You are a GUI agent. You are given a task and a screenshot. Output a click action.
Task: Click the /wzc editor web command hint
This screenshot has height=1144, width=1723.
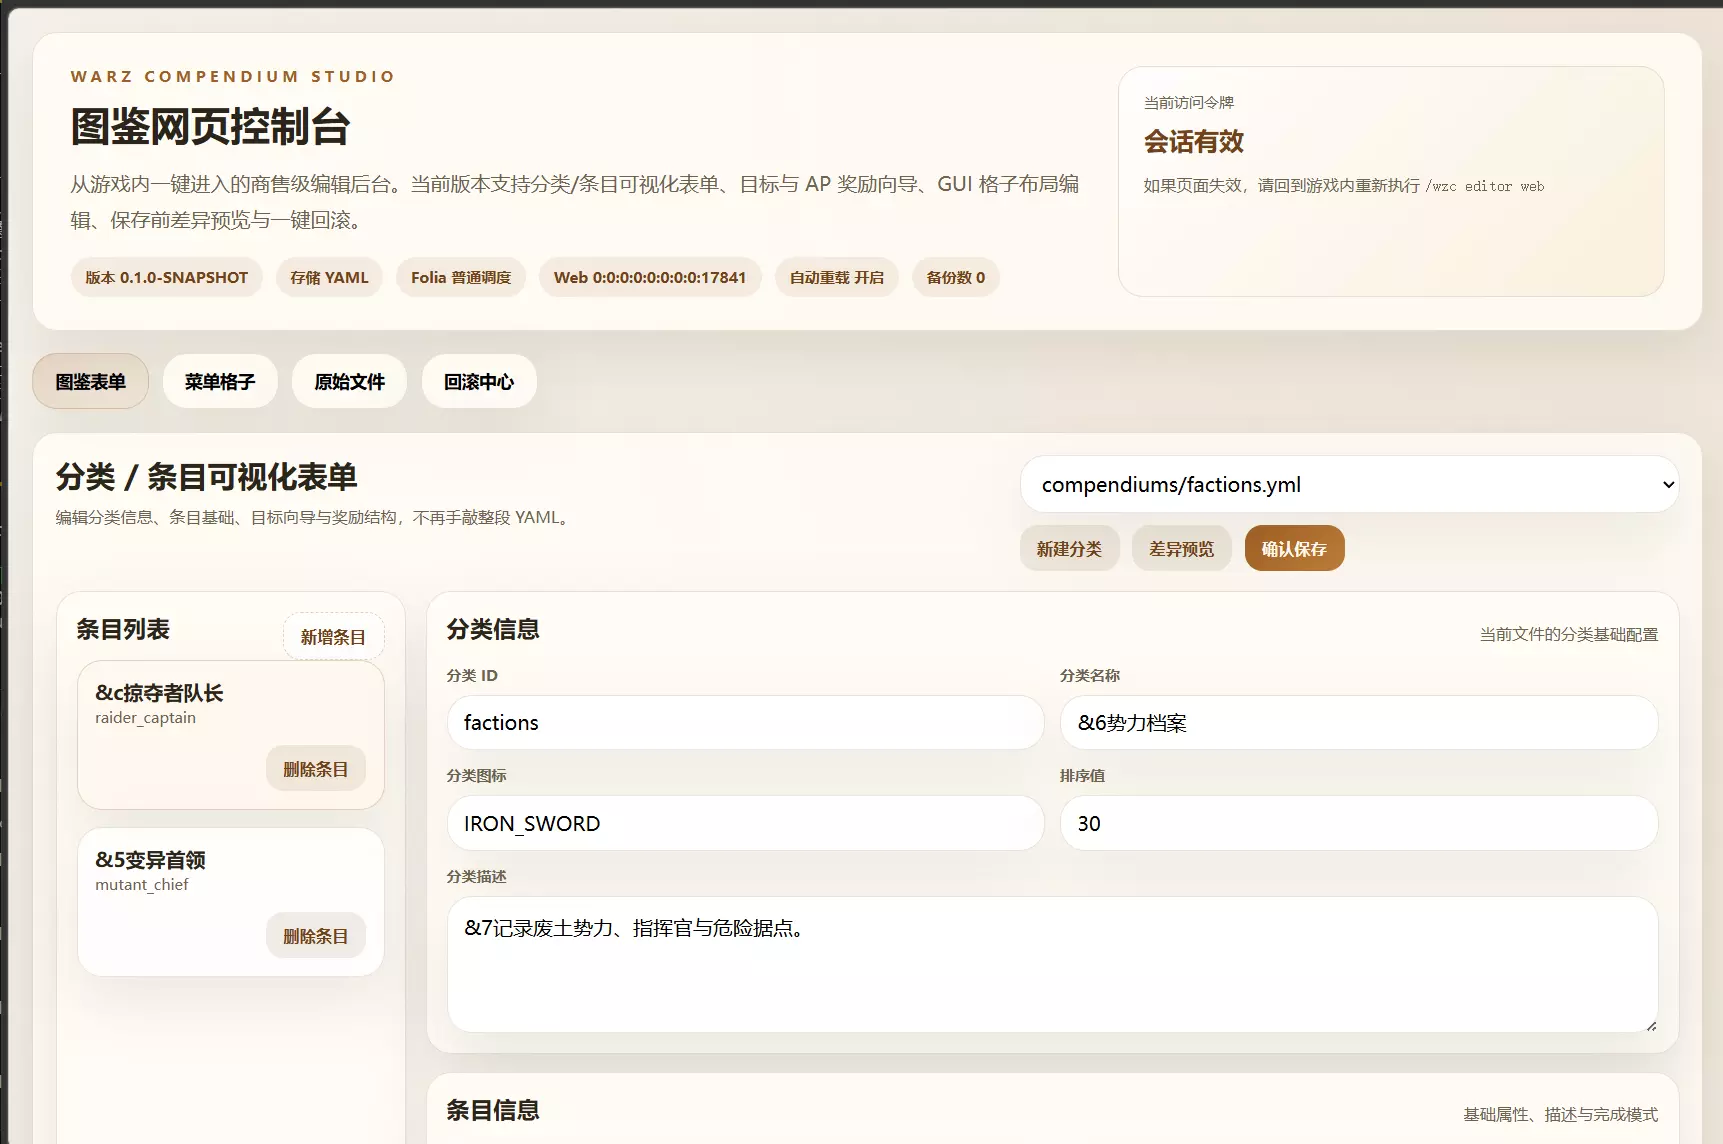(1485, 186)
